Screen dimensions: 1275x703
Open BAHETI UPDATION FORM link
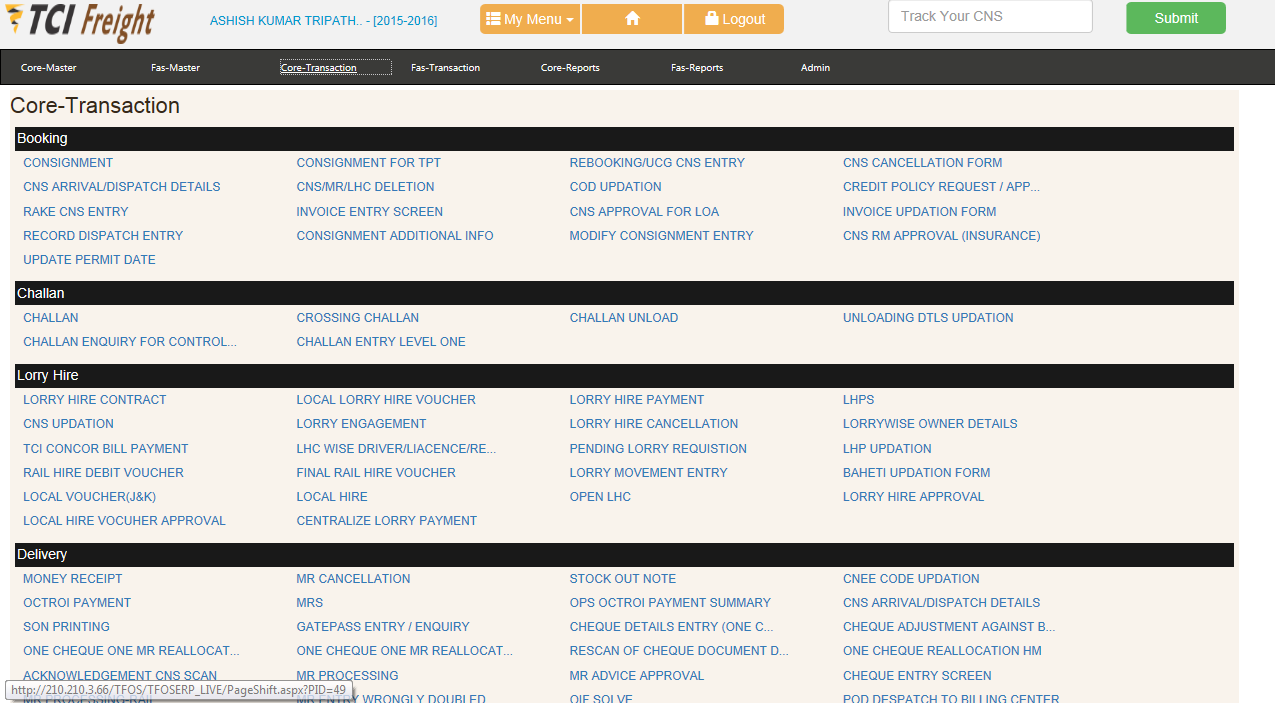click(x=917, y=473)
